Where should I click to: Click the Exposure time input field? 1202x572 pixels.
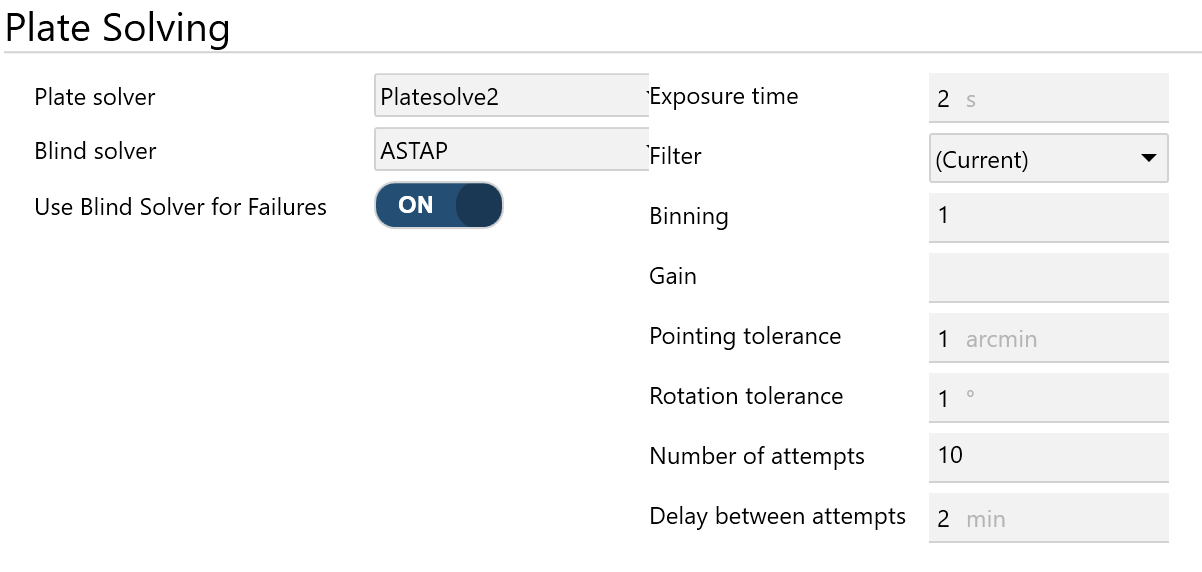click(1048, 99)
